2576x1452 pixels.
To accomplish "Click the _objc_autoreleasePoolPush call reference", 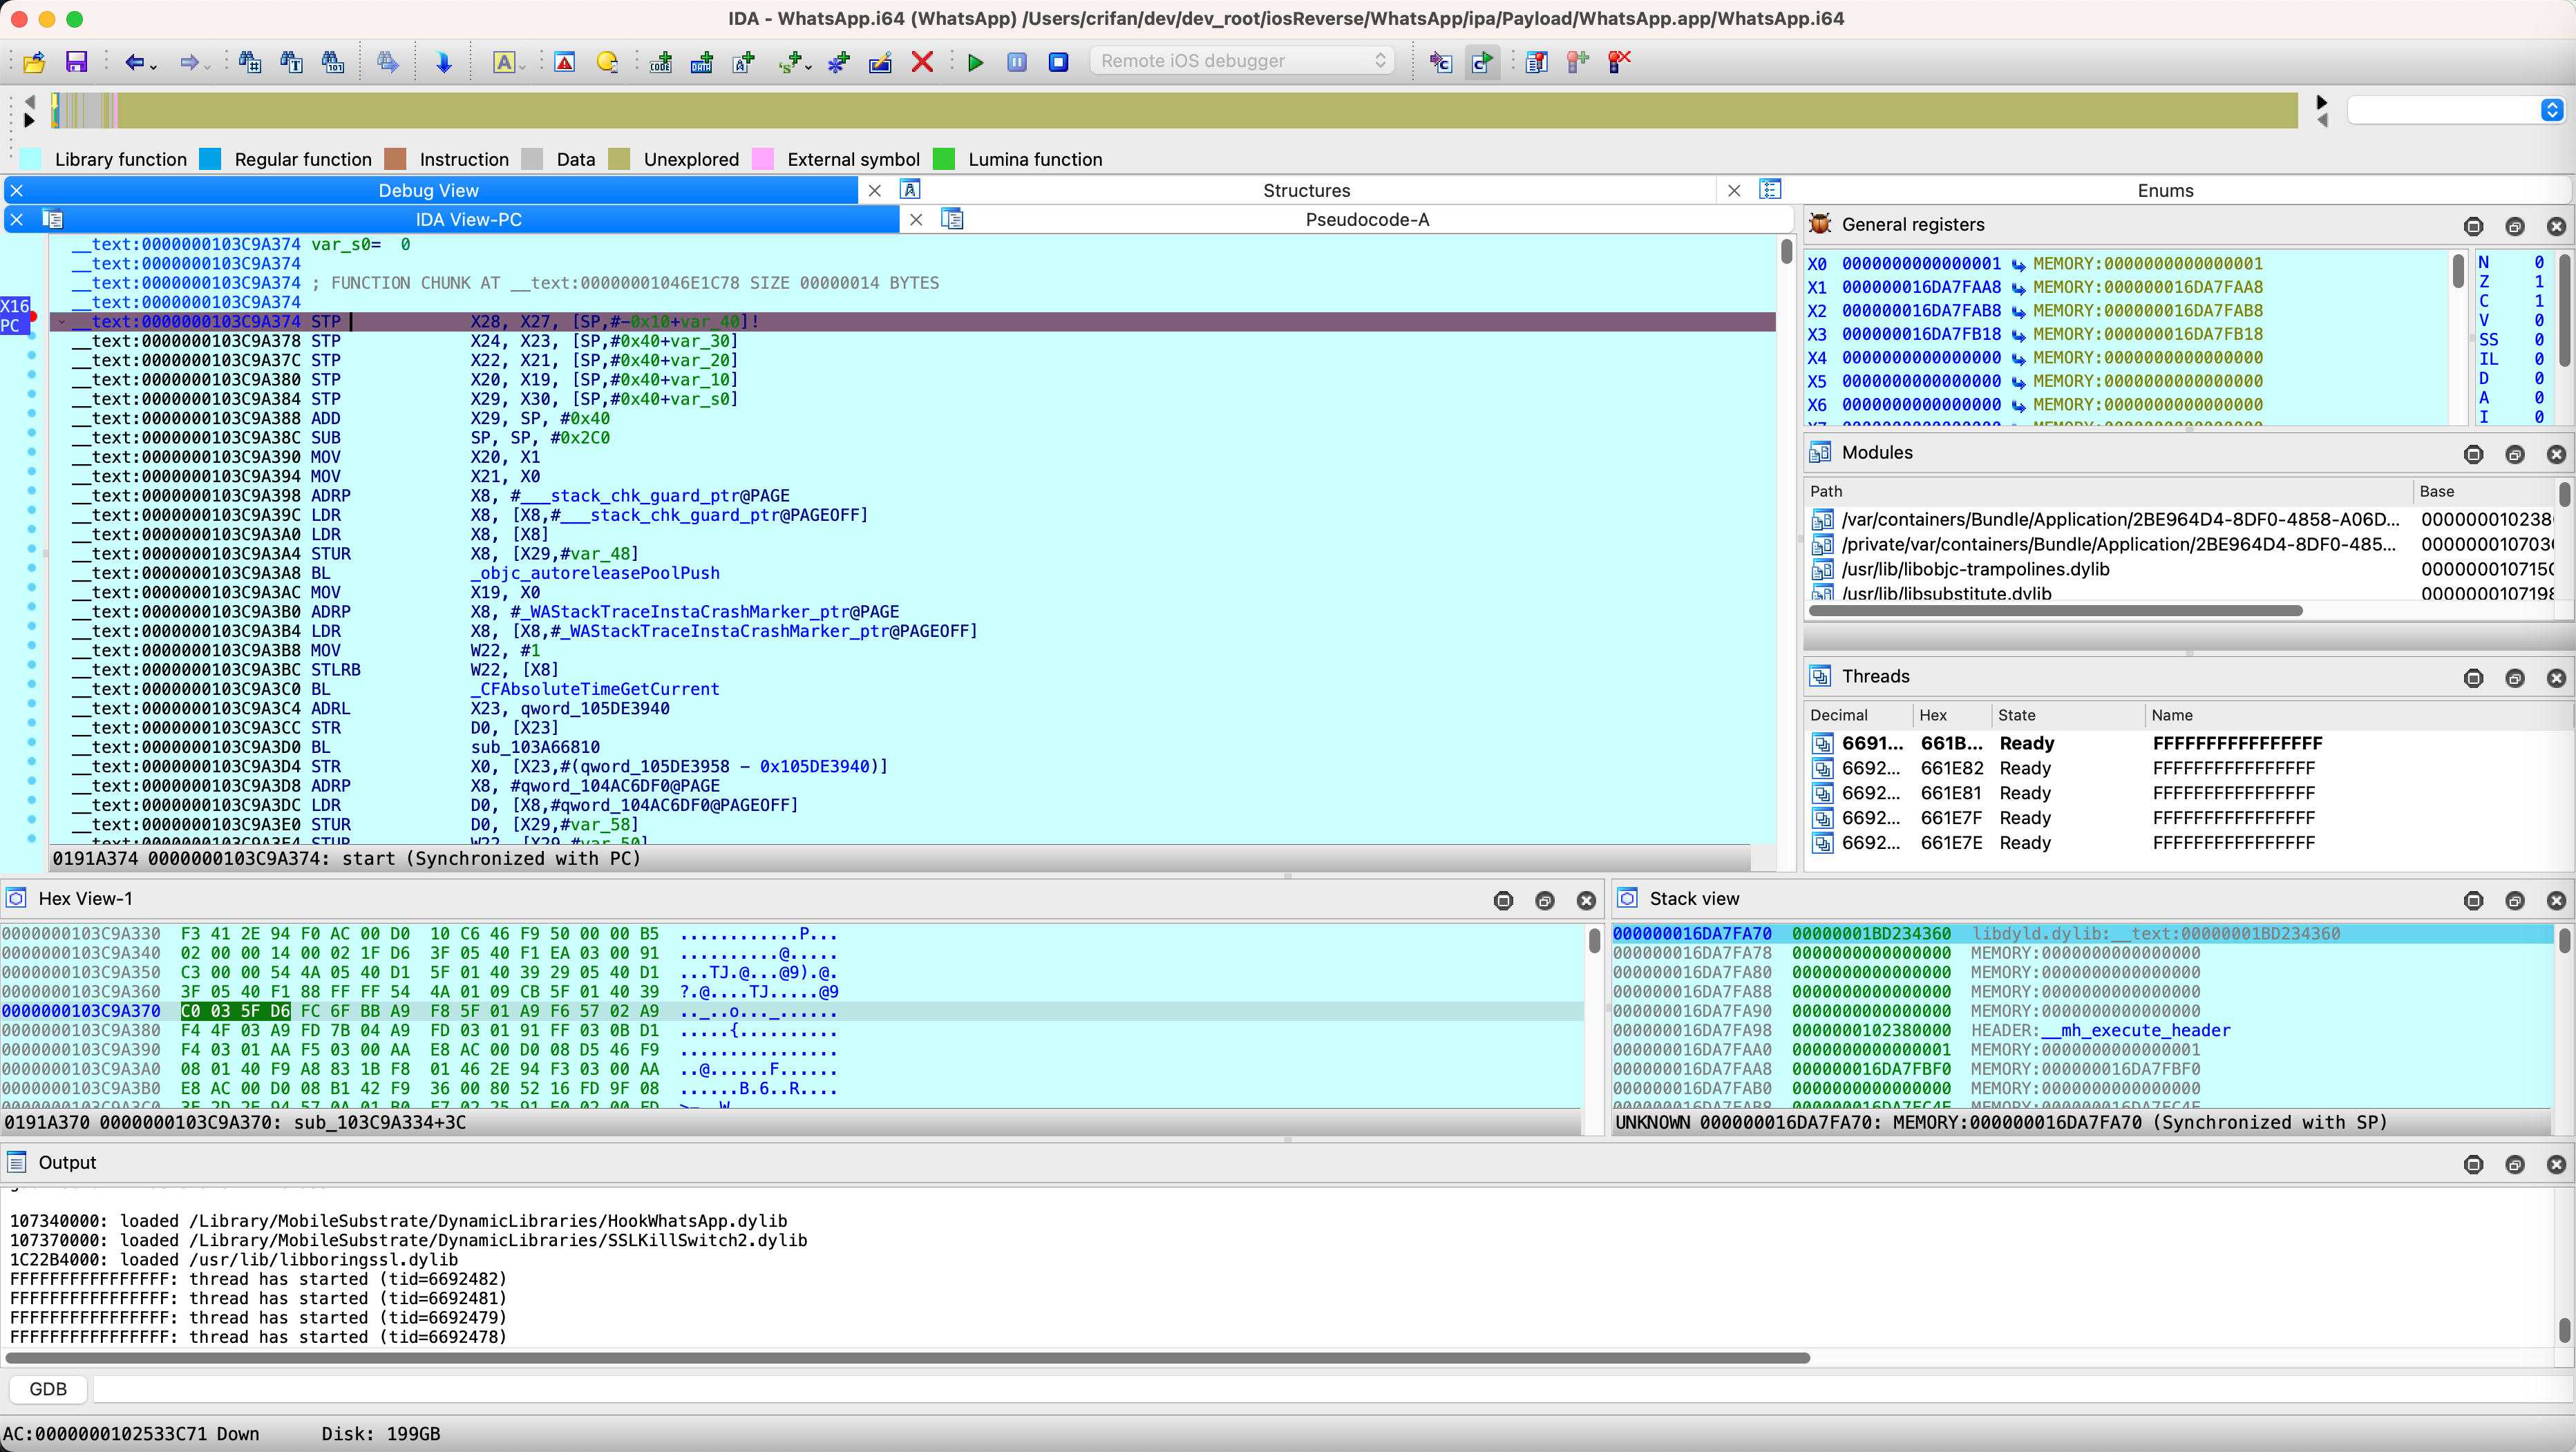I will point(595,573).
